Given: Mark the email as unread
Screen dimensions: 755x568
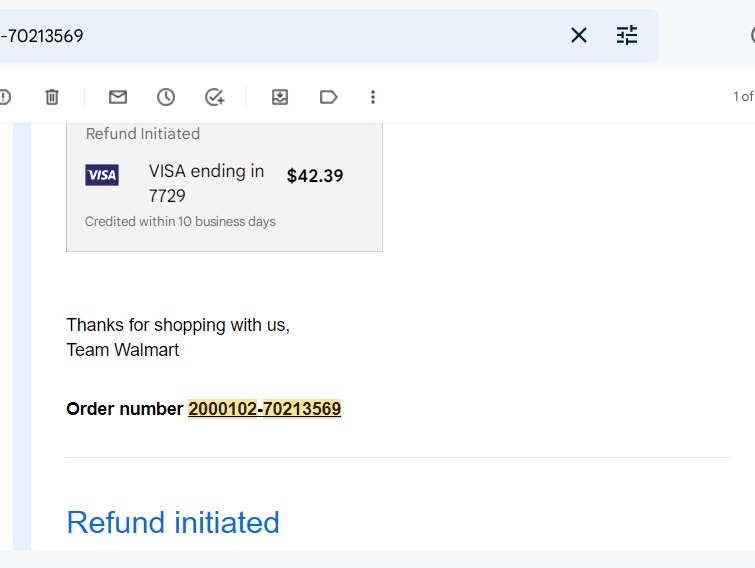Looking at the screenshot, I should 118,97.
